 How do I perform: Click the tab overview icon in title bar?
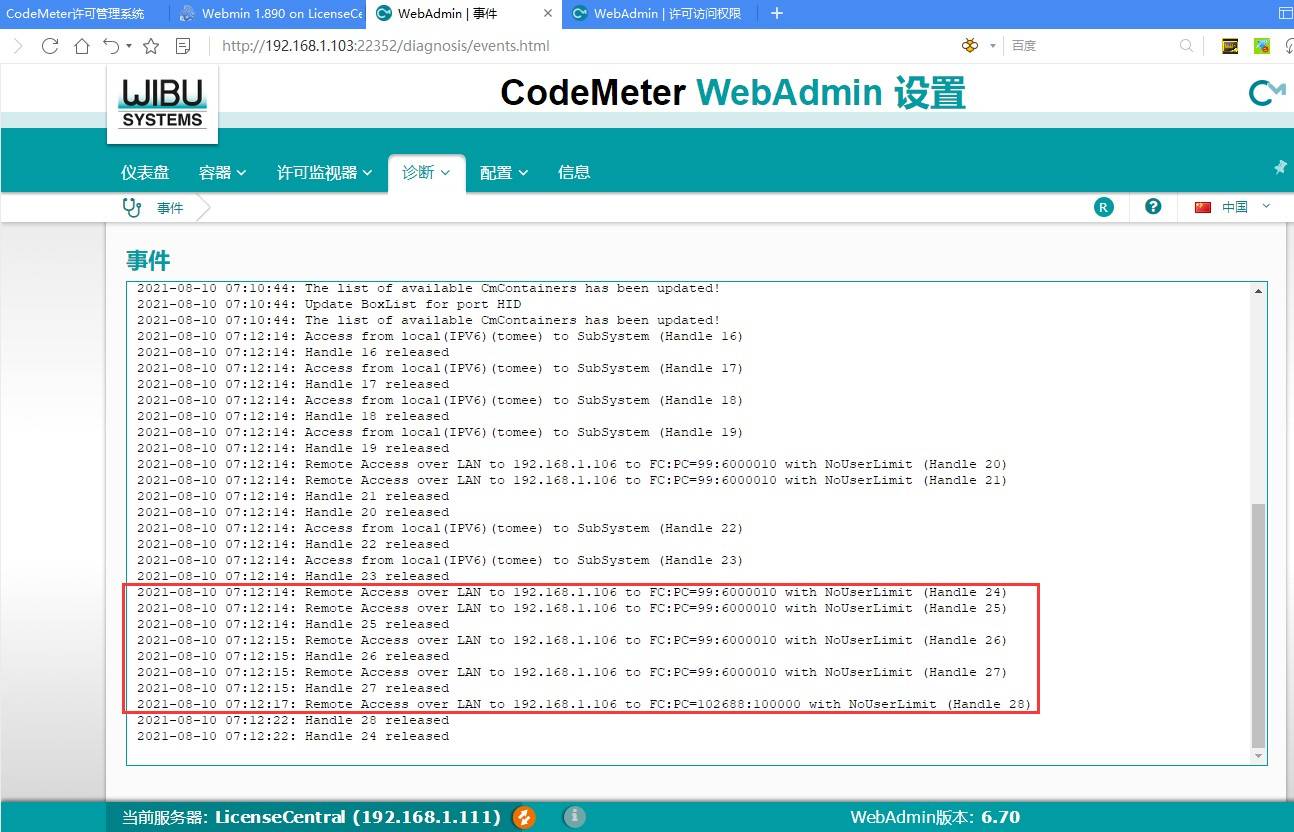click(x=1285, y=13)
